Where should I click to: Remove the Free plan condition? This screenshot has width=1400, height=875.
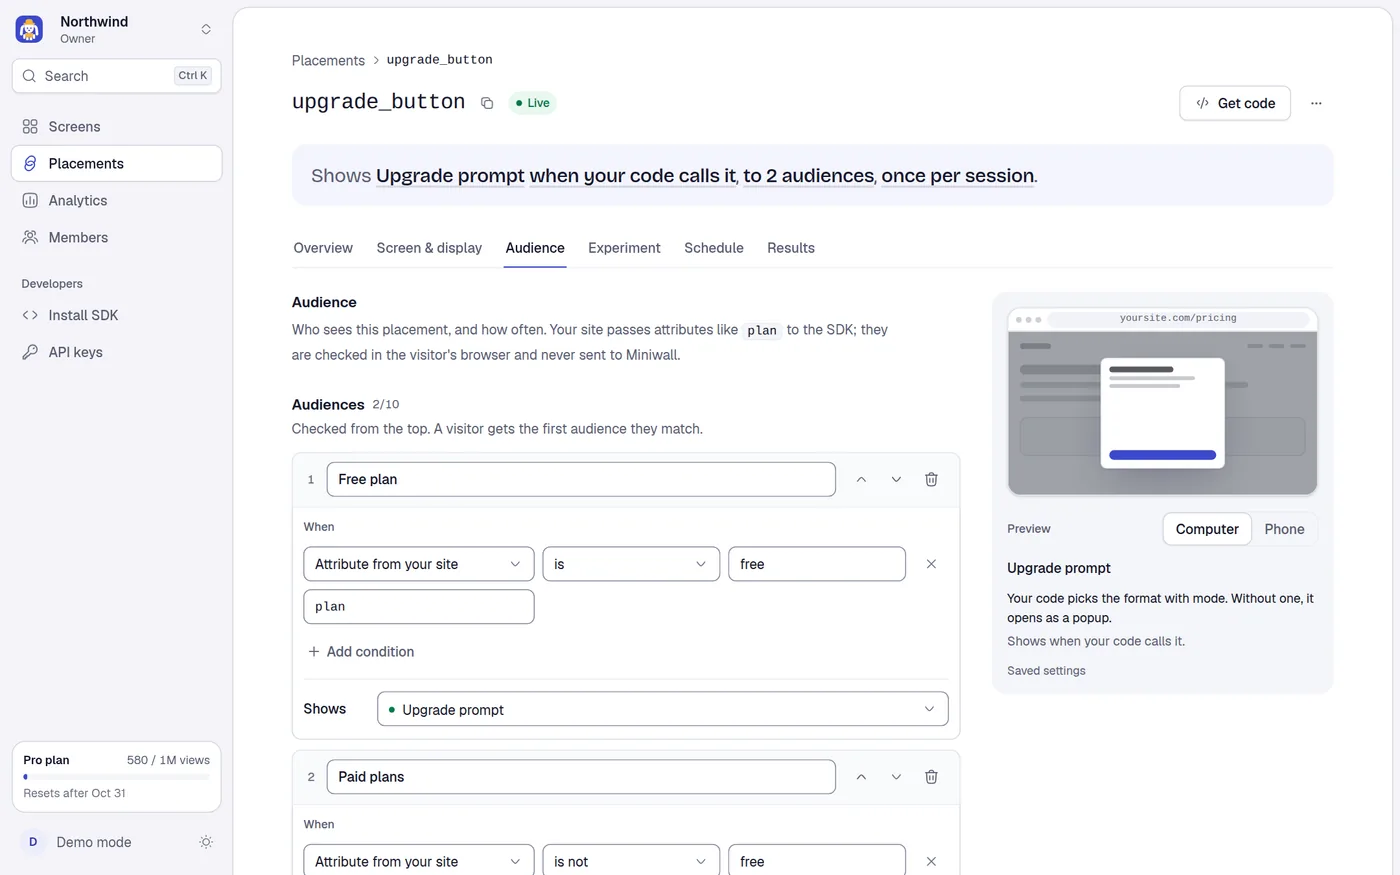pos(931,564)
